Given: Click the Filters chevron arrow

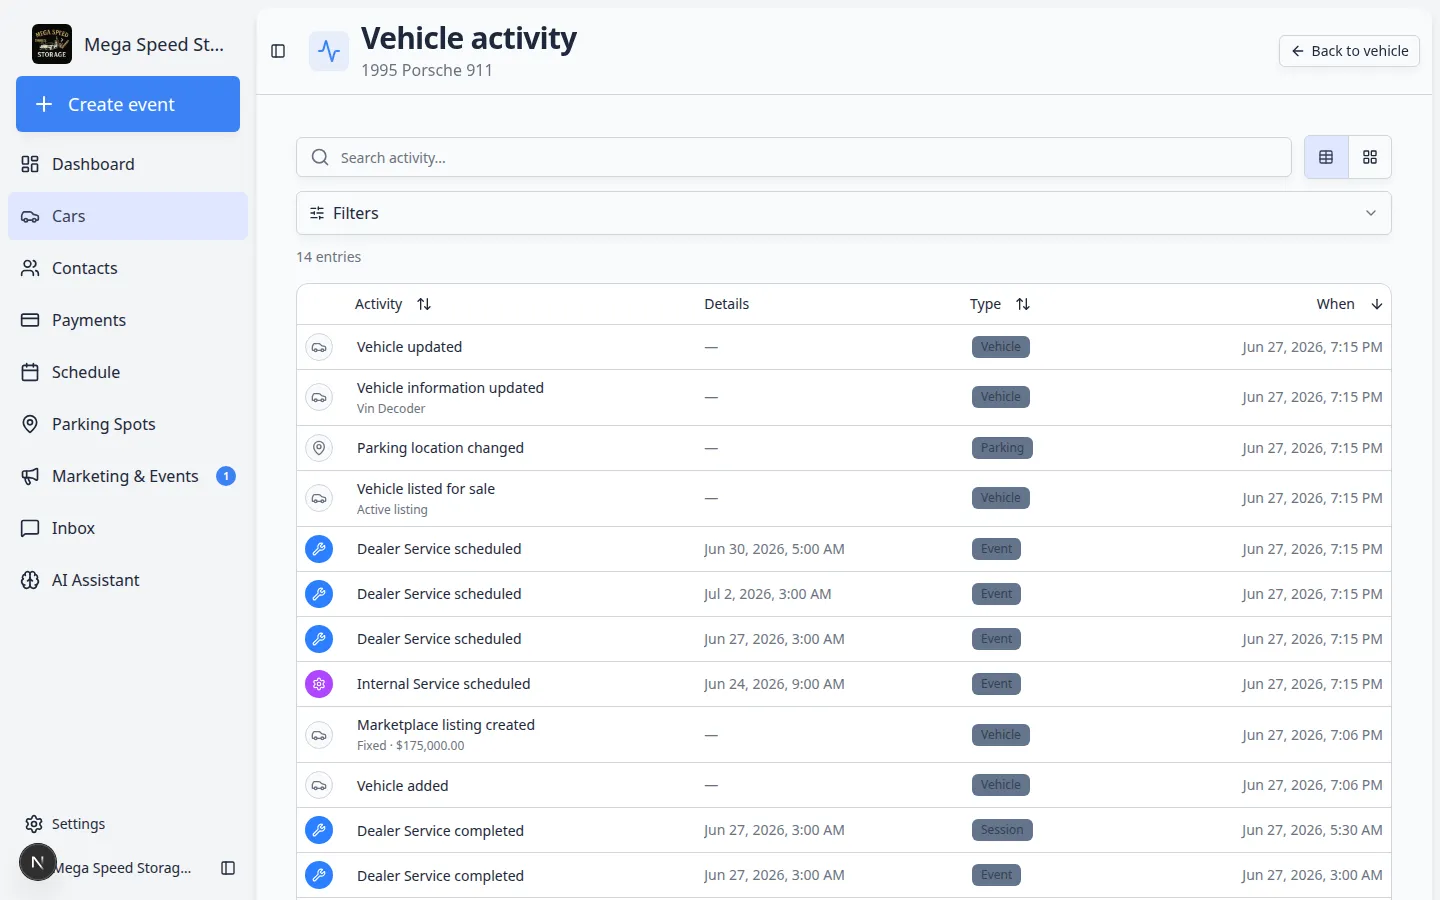Looking at the screenshot, I should [1371, 213].
